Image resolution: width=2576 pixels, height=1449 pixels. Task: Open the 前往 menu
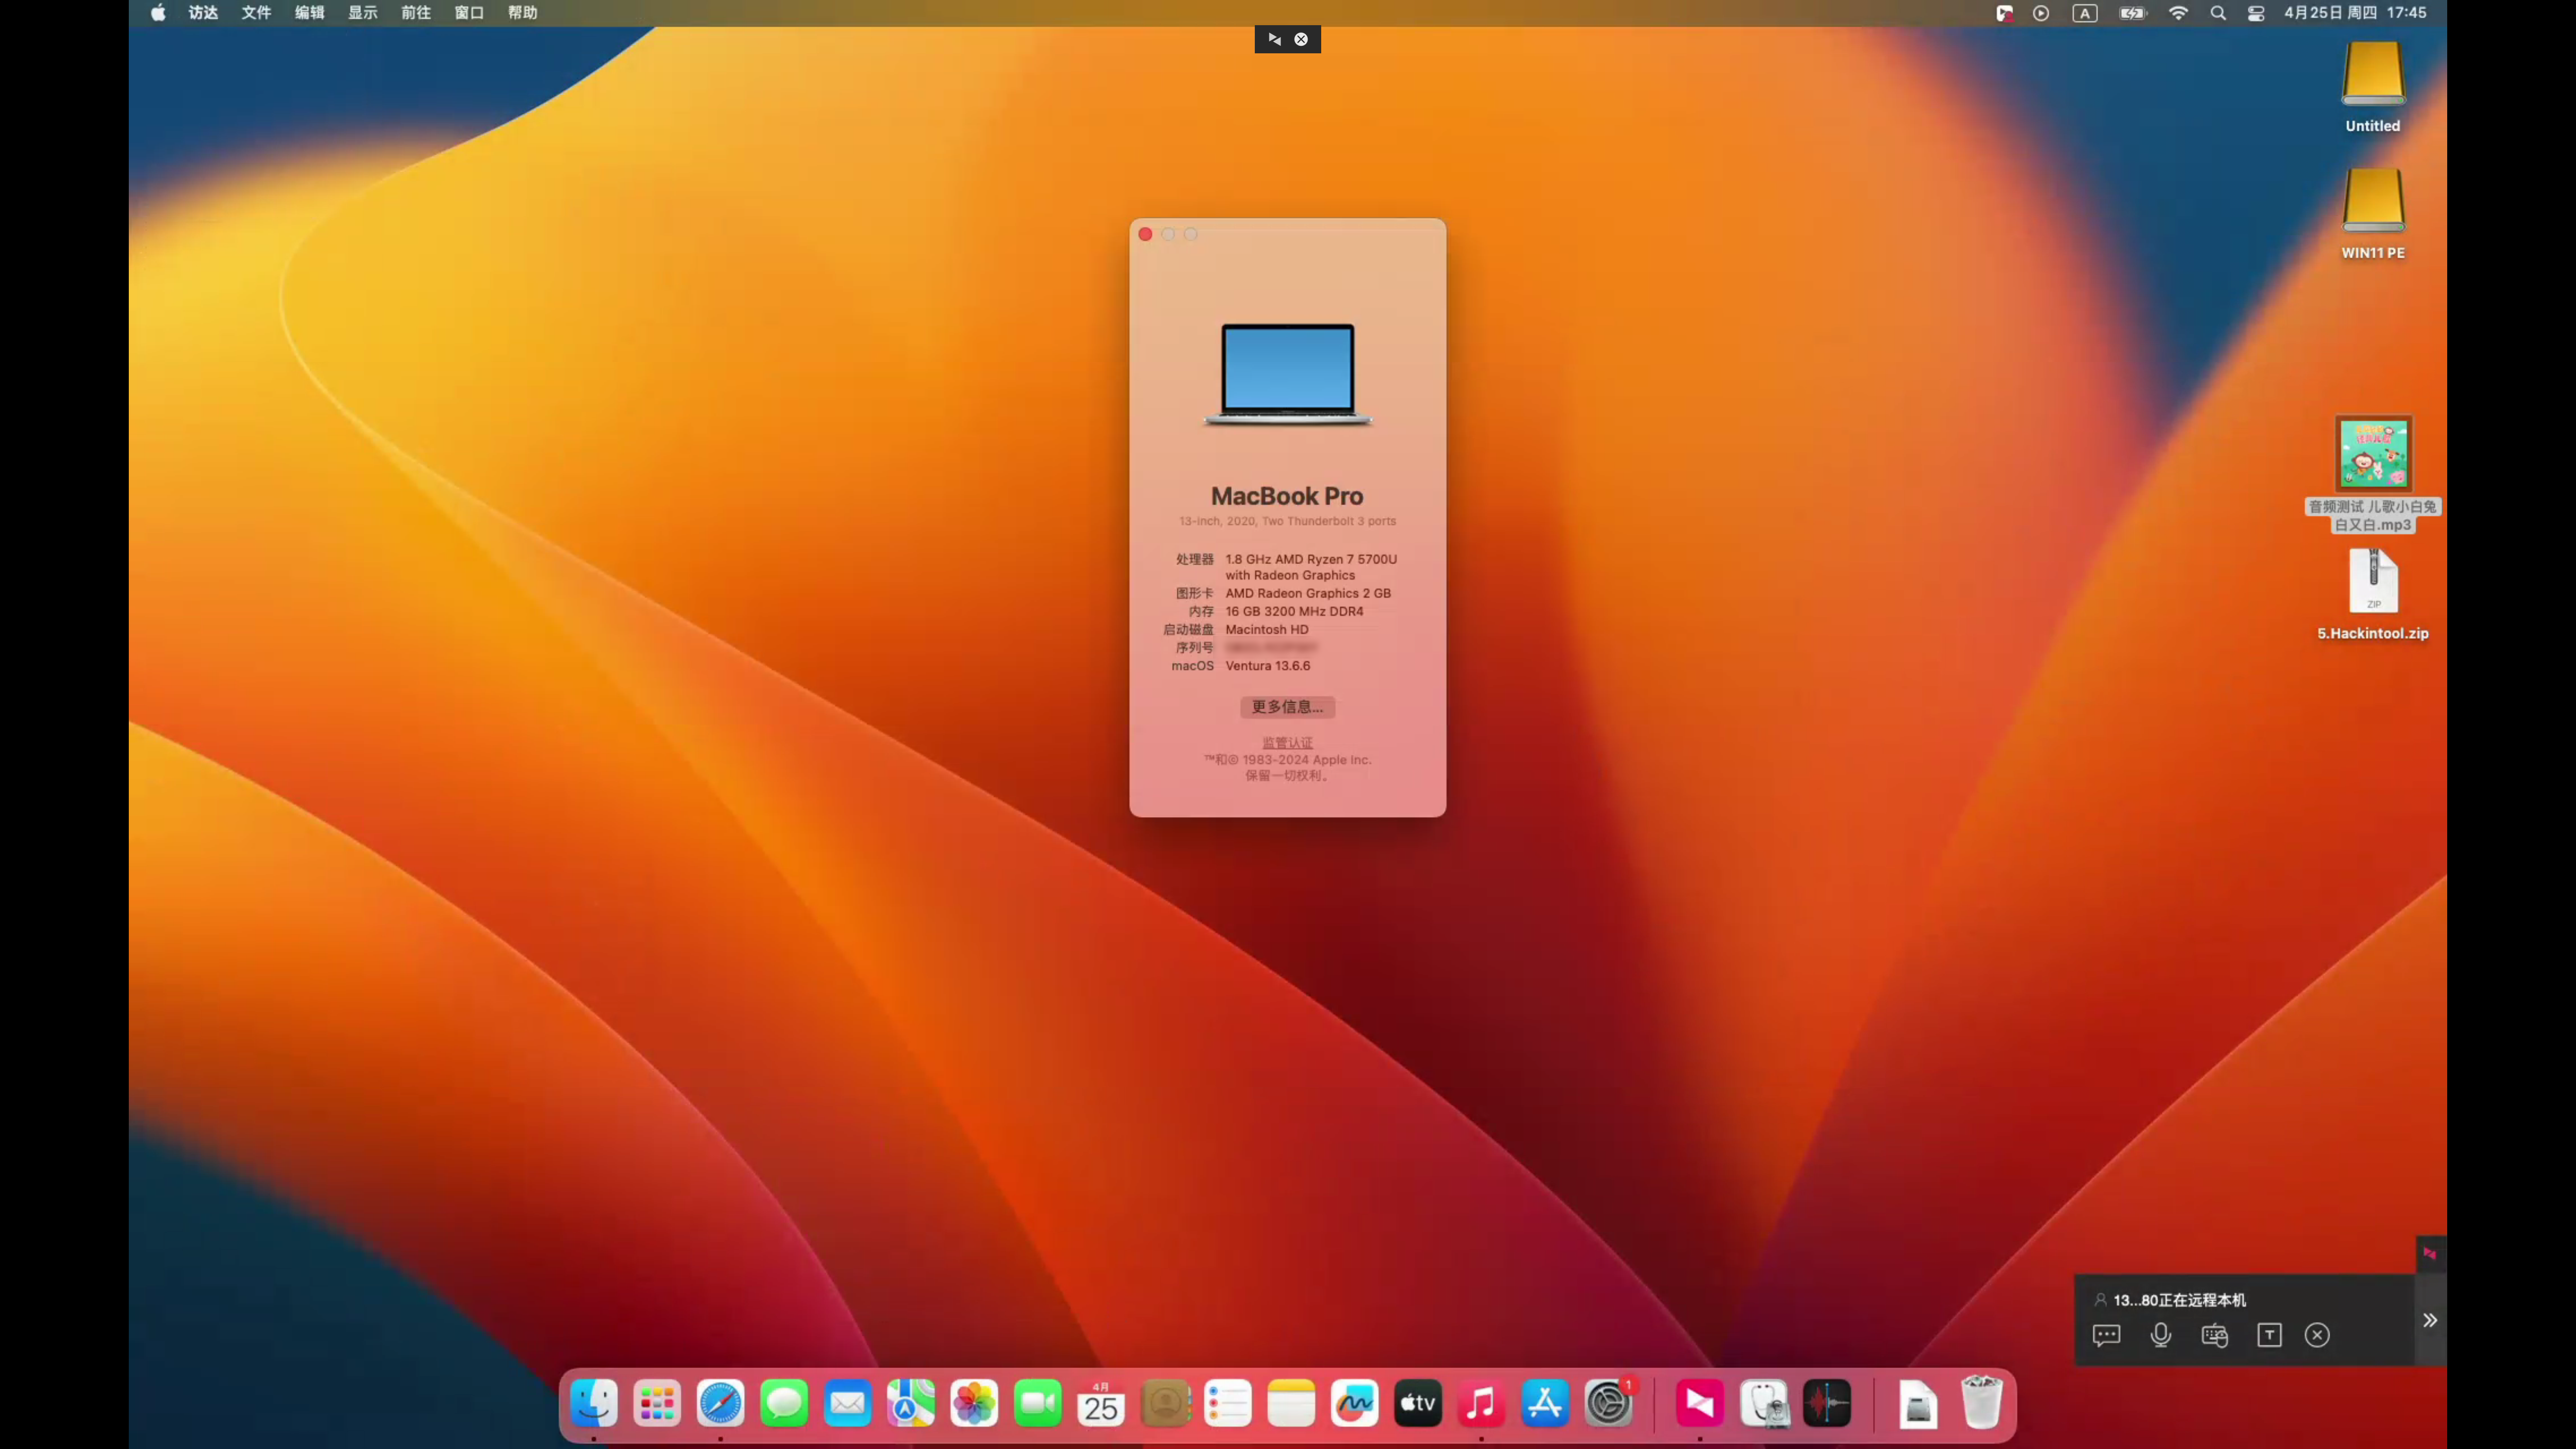tap(416, 13)
